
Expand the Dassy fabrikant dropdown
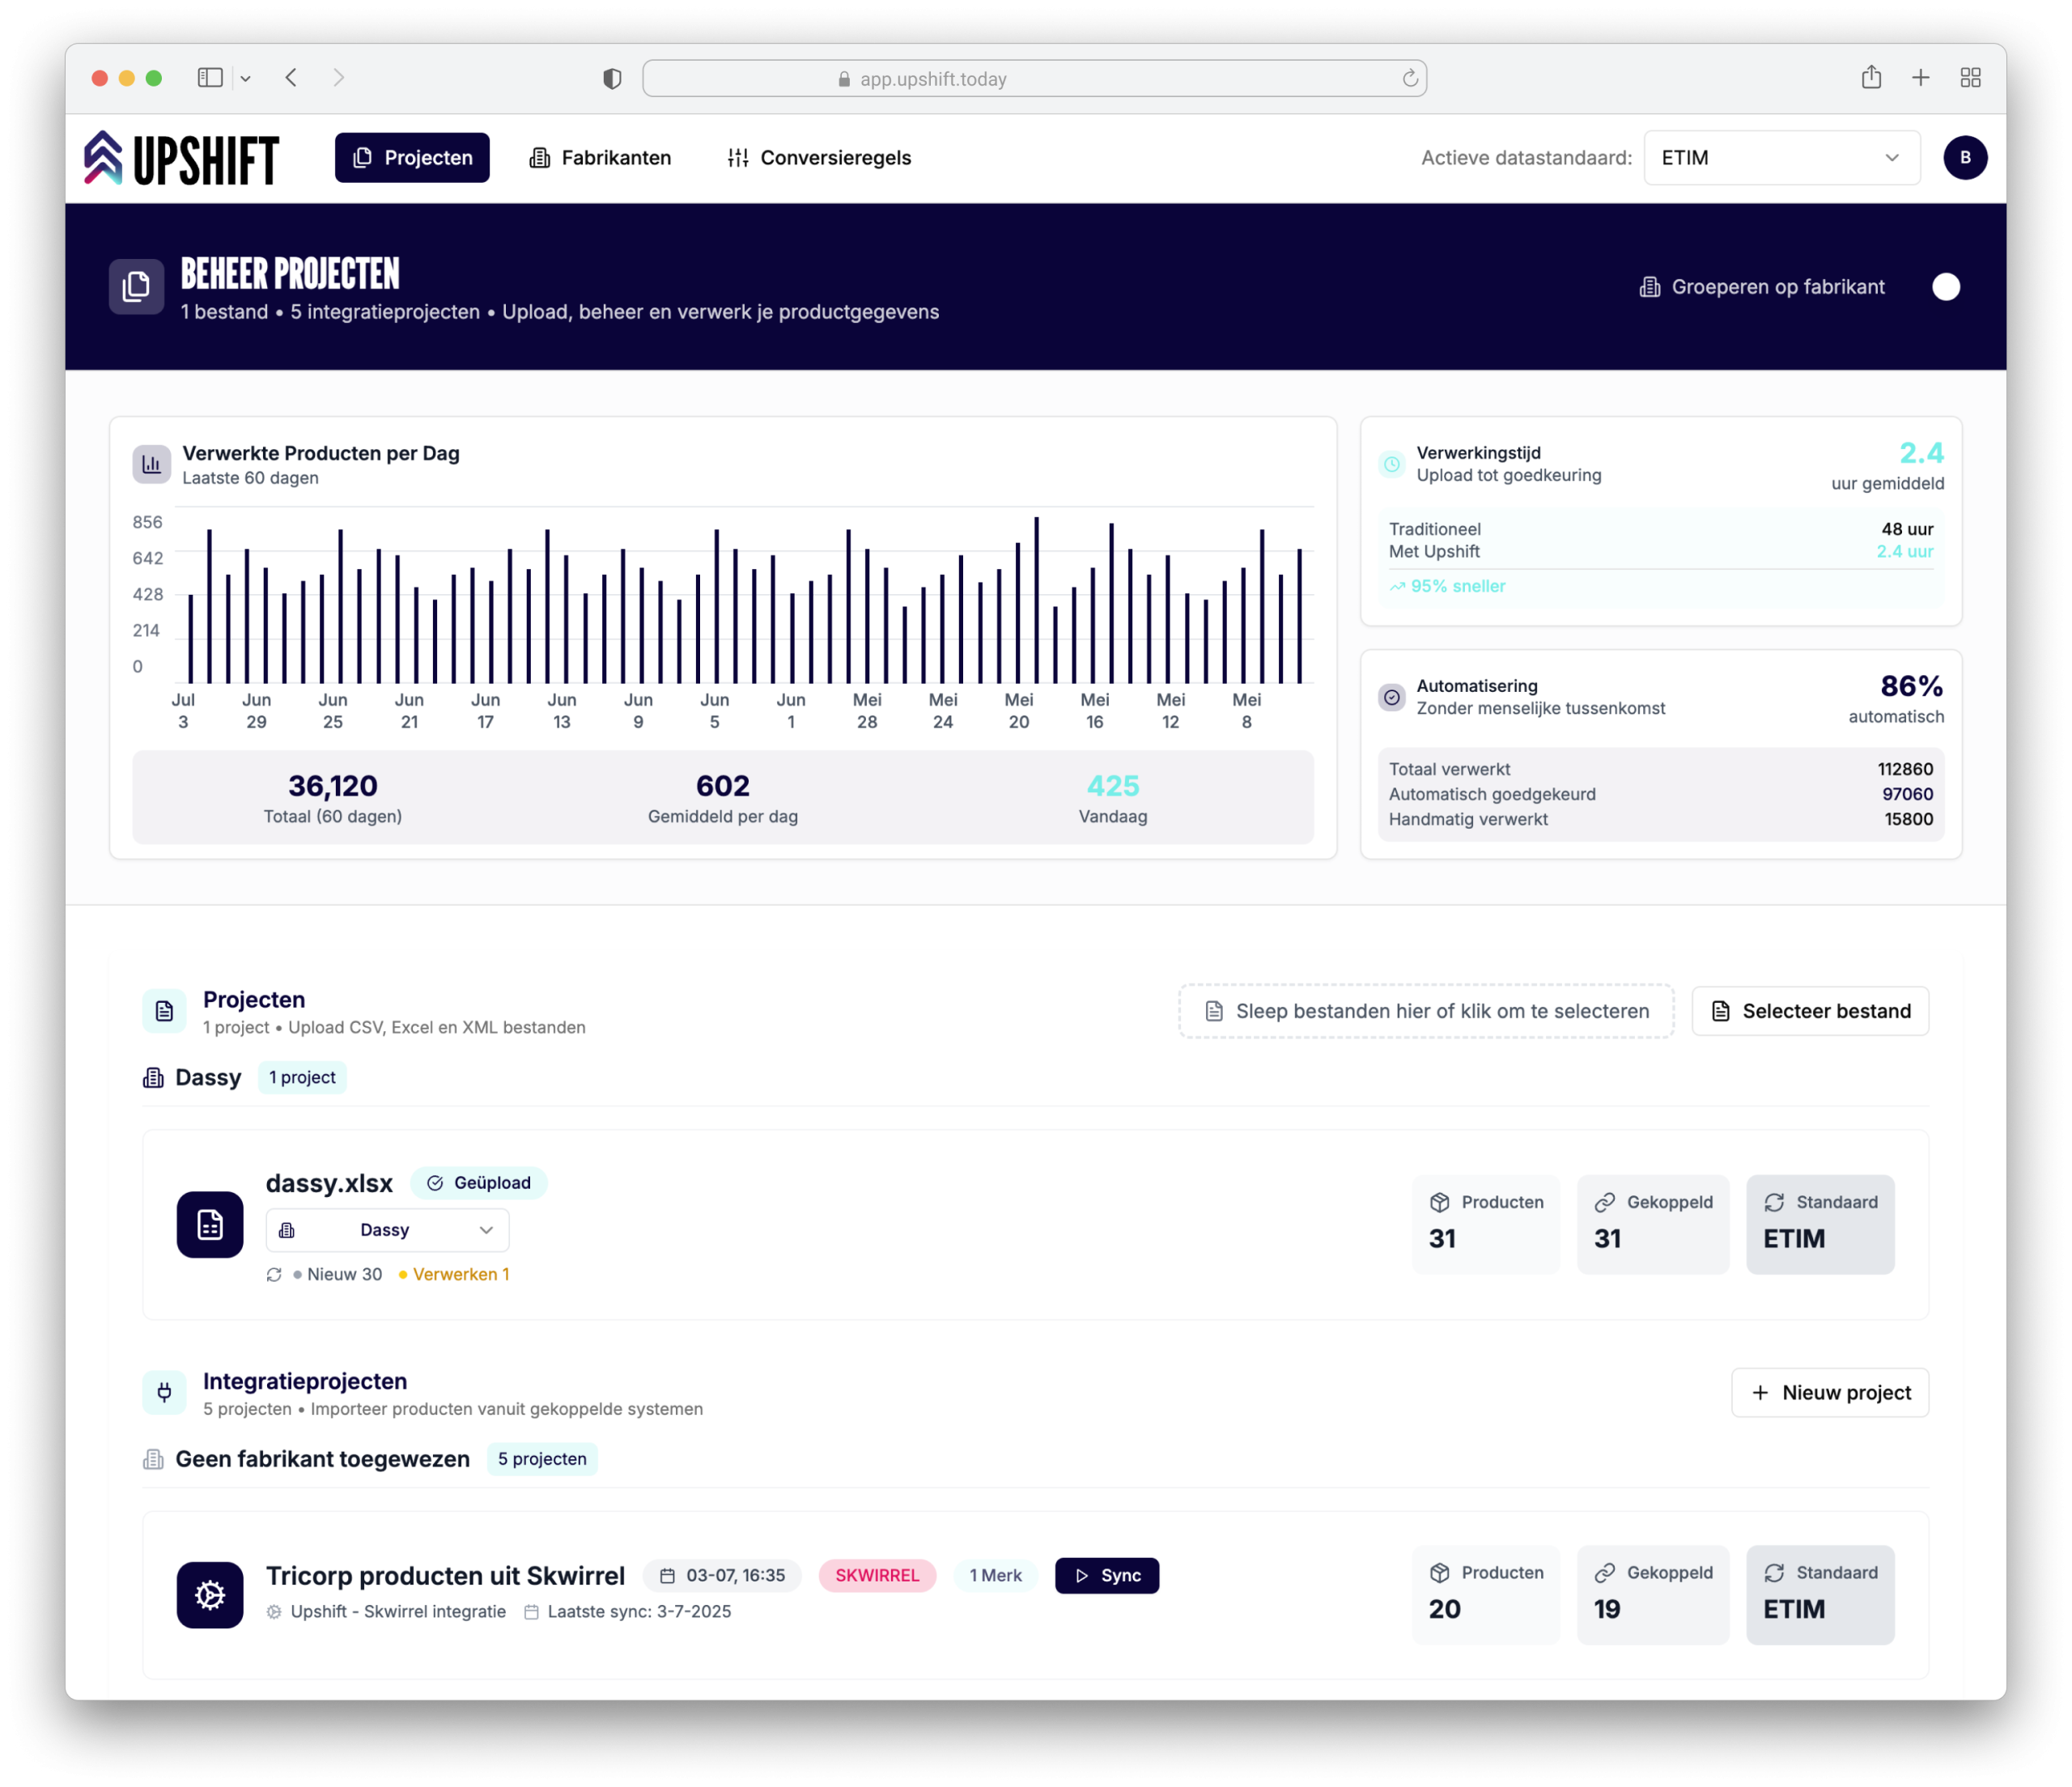(x=387, y=1230)
